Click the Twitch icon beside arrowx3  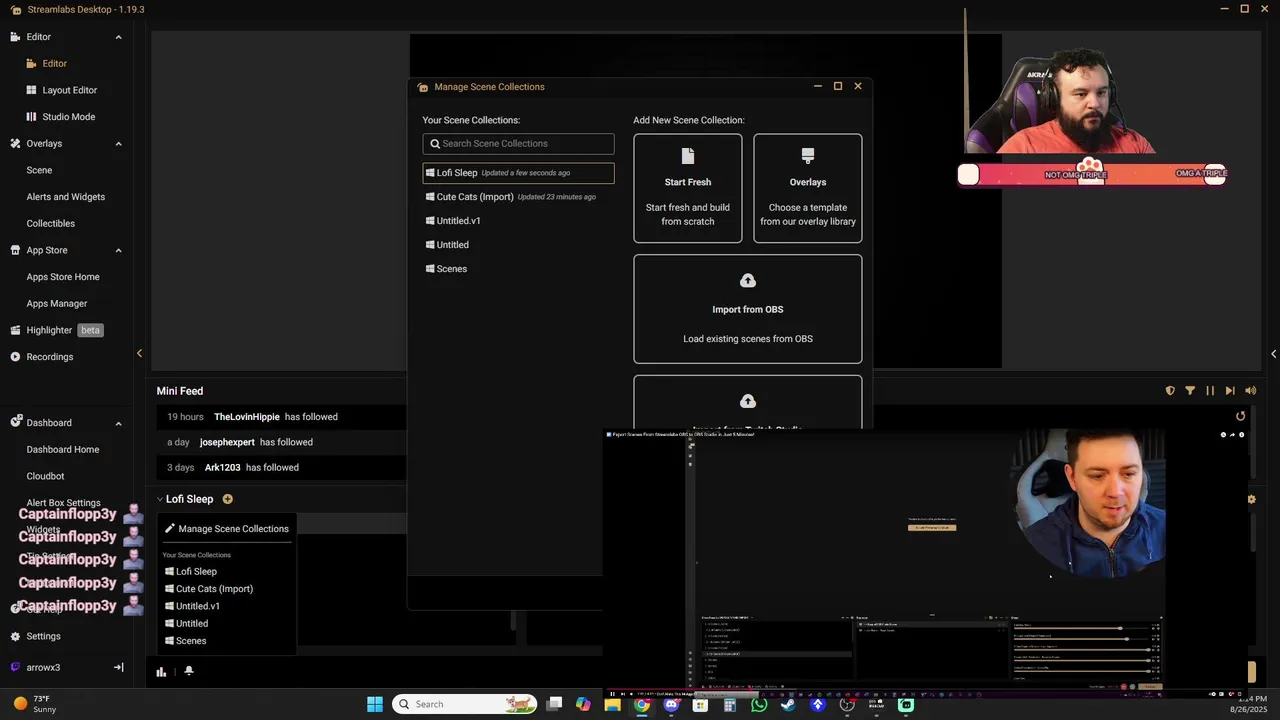(x=15, y=667)
